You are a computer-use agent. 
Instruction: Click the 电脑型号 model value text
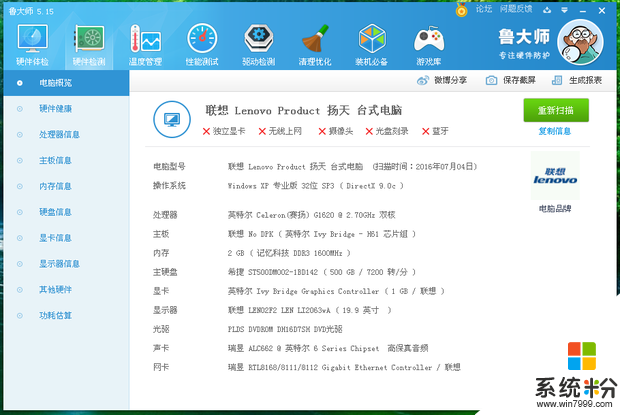click(x=353, y=166)
